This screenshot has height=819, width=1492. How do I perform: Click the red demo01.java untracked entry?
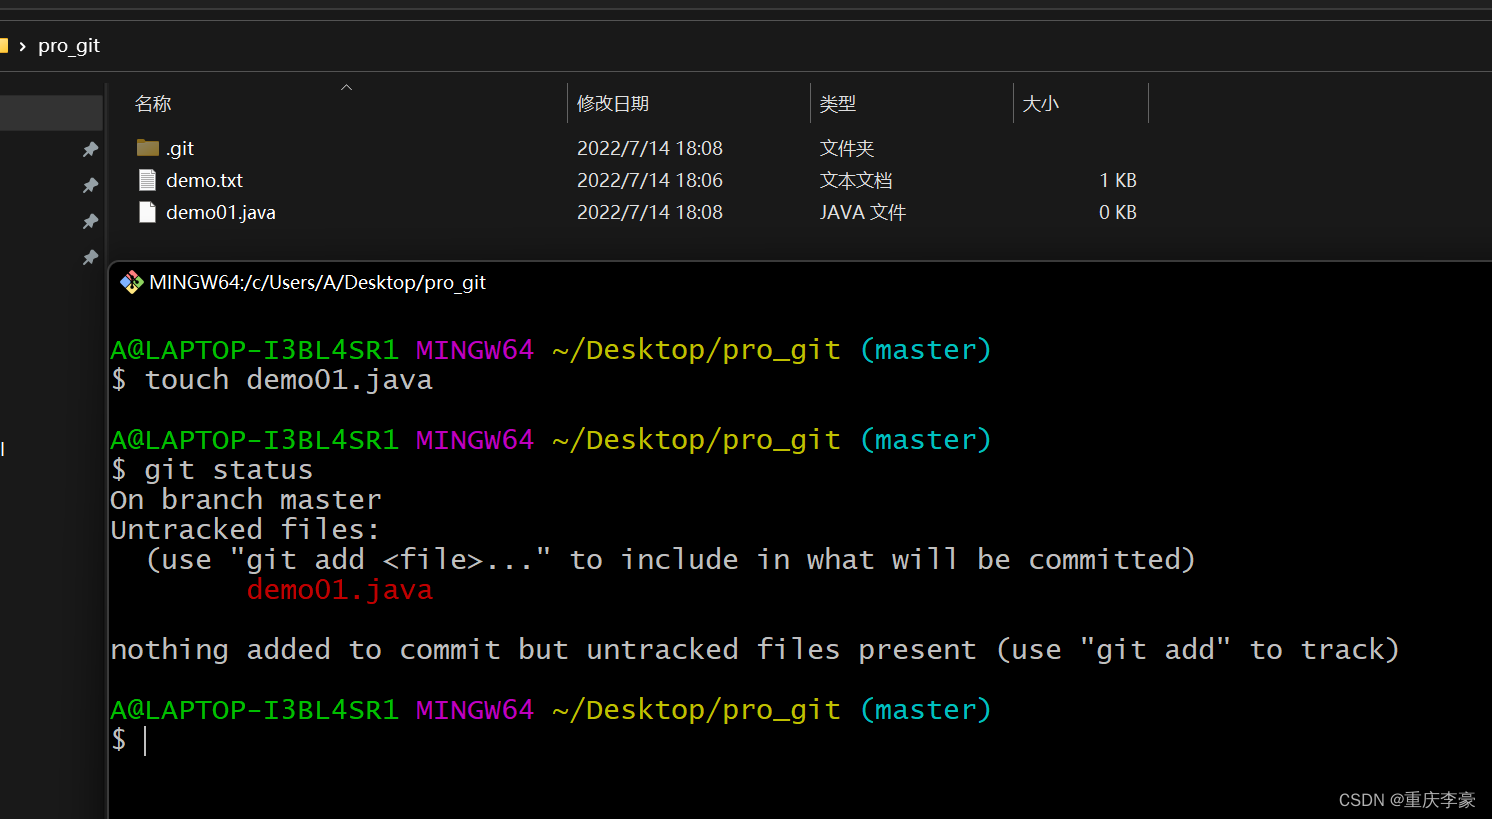pyautogui.click(x=340, y=590)
